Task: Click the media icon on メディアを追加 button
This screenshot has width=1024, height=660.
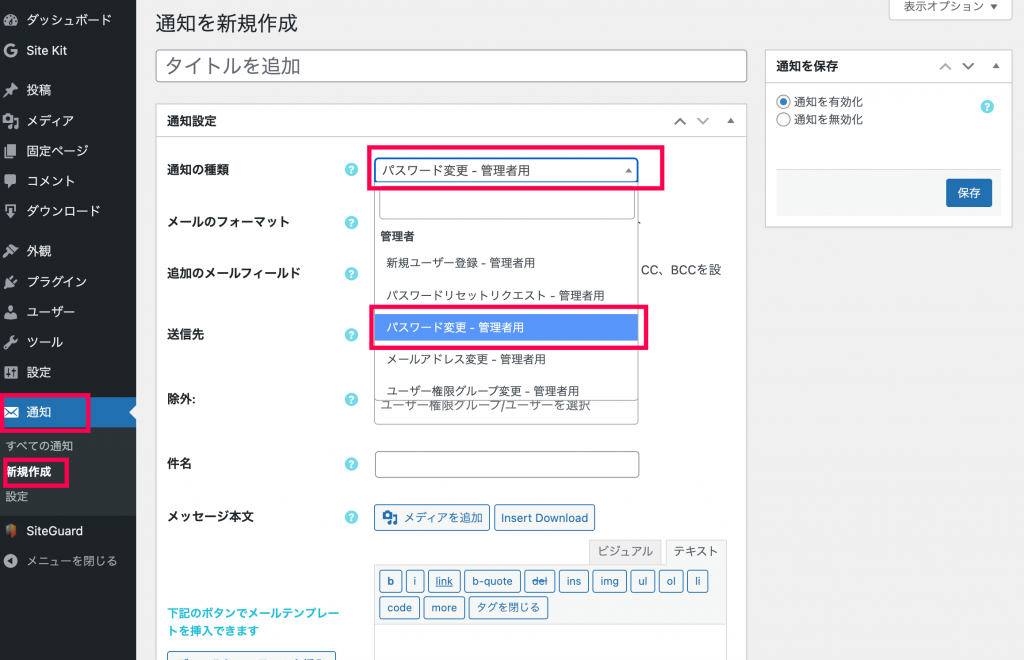Action: (390, 518)
